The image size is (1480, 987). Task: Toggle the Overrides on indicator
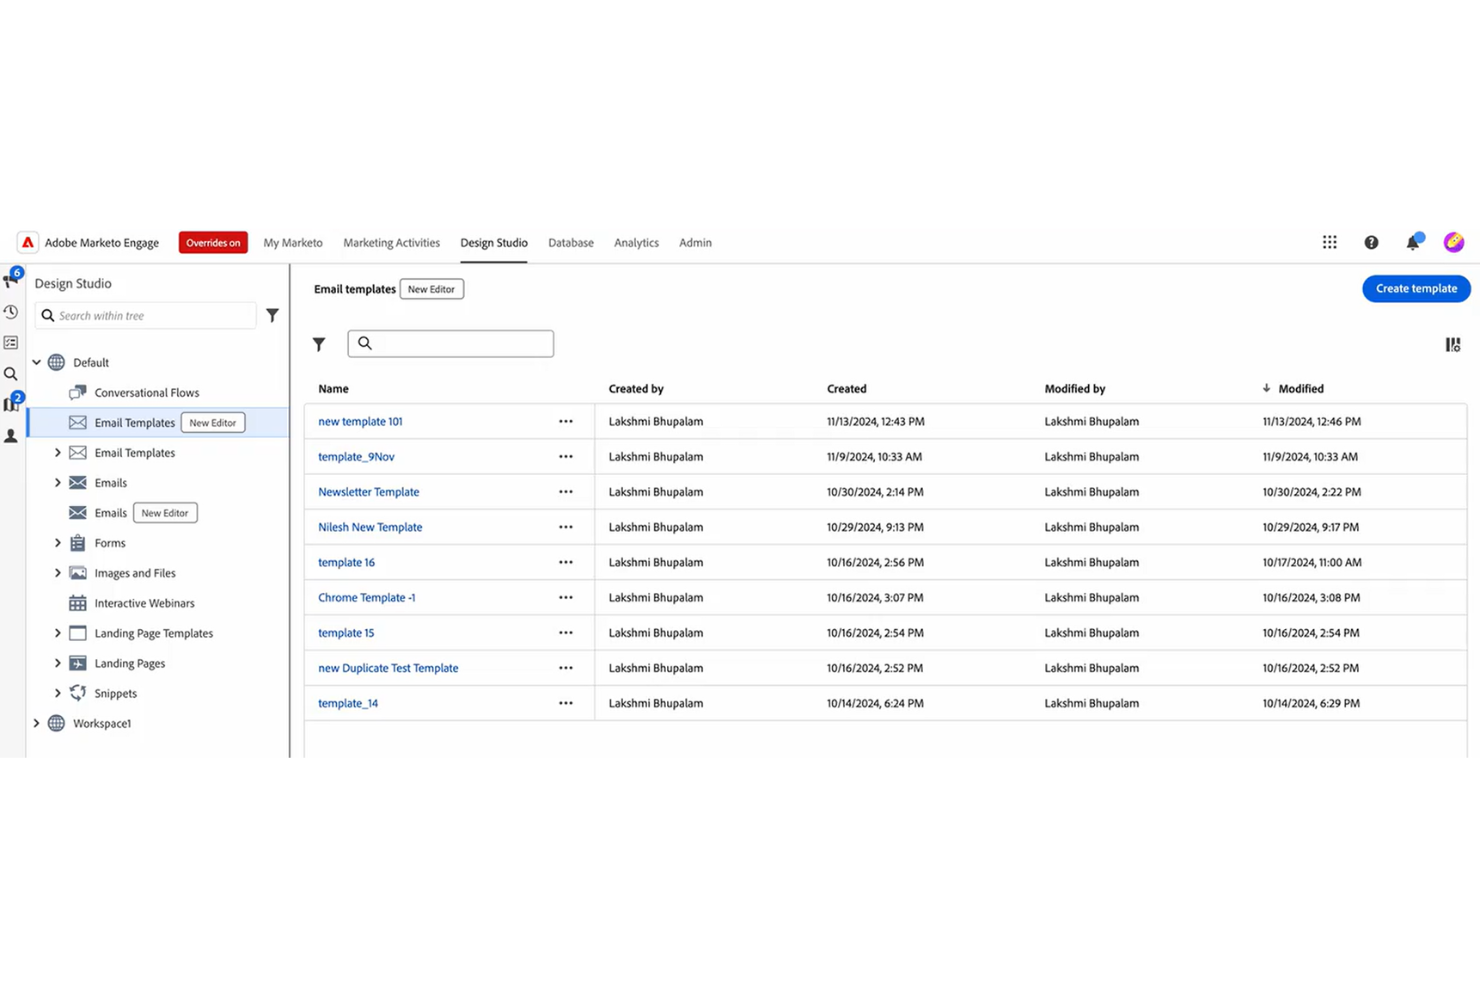click(212, 242)
